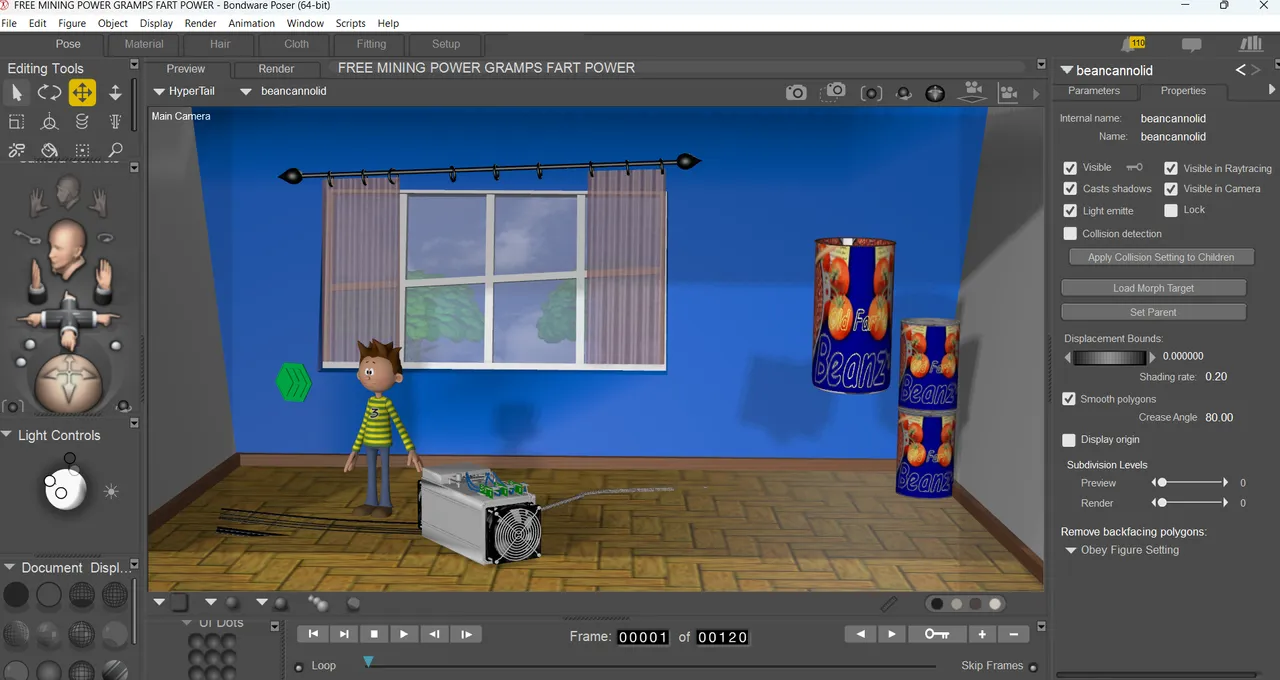This screenshot has width=1280, height=680.
Task: Toggle Smooth polygons checkbox
Action: click(1069, 399)
